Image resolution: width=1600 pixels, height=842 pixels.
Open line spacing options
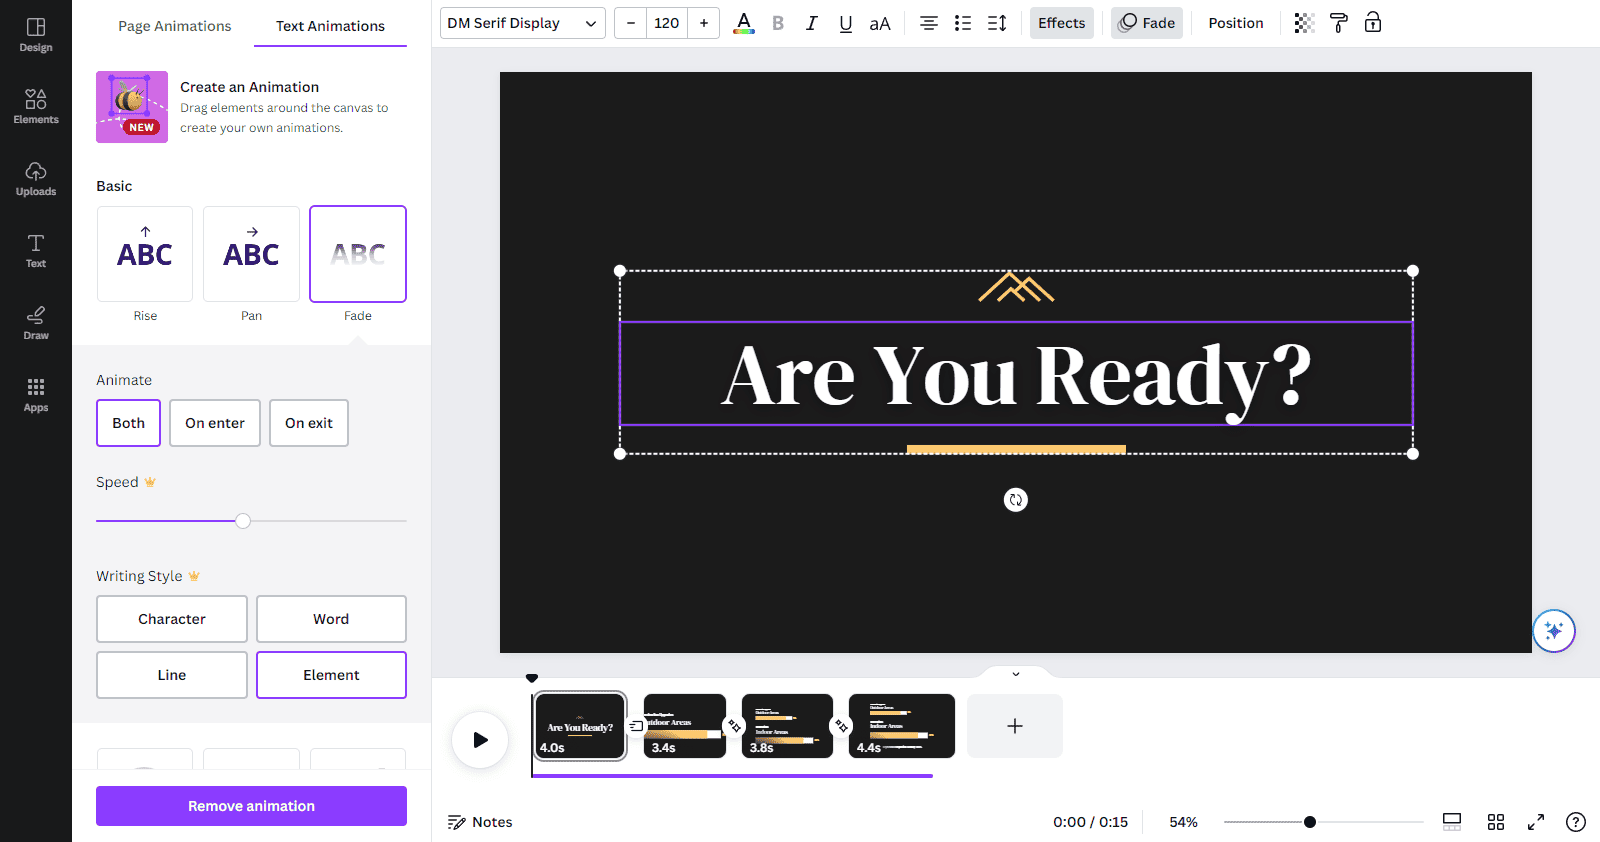(x=997, y=23)
